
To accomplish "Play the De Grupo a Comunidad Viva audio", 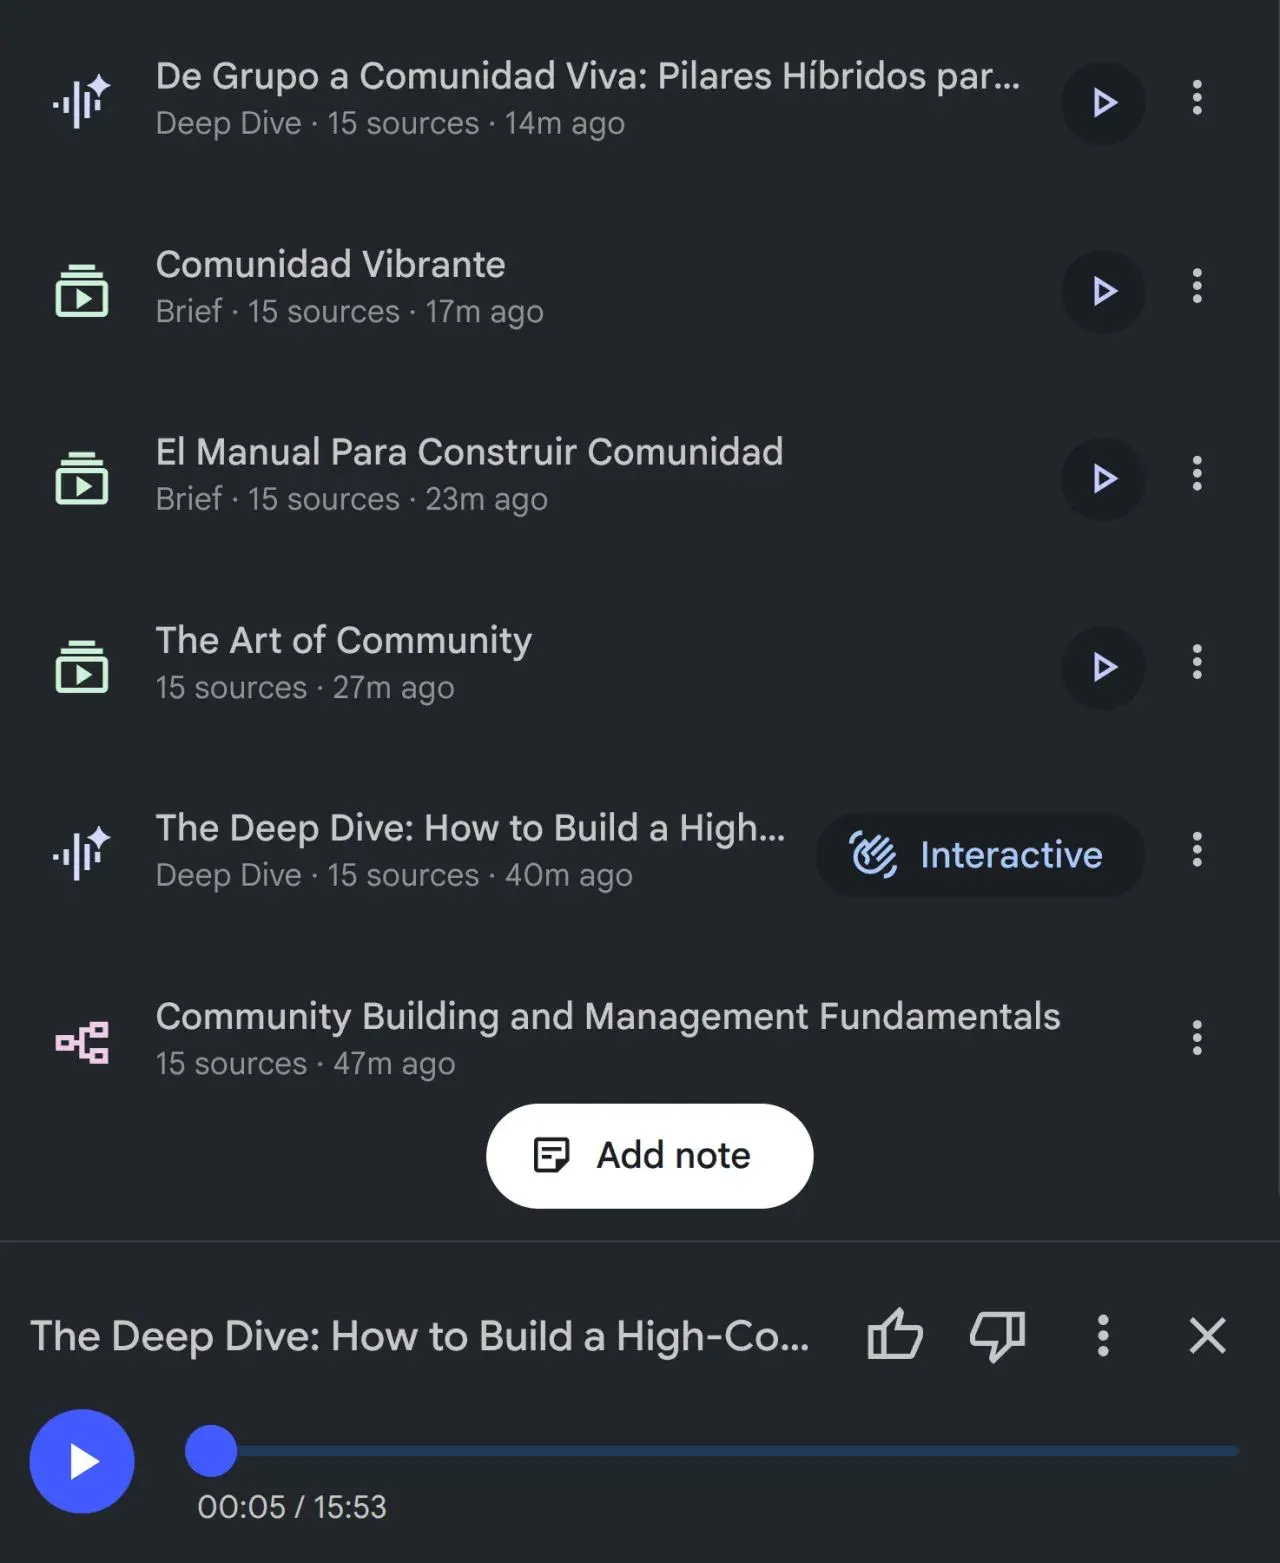I will pyautogui.click(x=1103, y=102).
